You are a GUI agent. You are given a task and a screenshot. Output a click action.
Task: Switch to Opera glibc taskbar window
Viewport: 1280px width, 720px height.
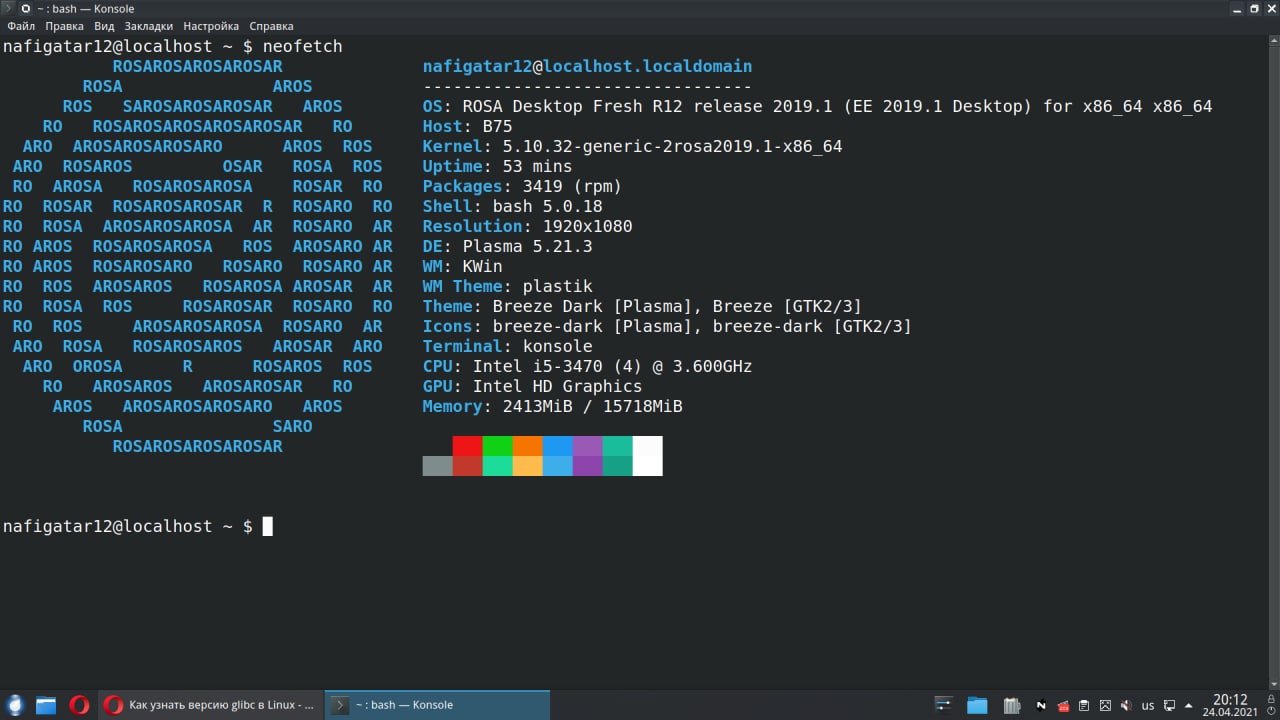pos(211,705)
